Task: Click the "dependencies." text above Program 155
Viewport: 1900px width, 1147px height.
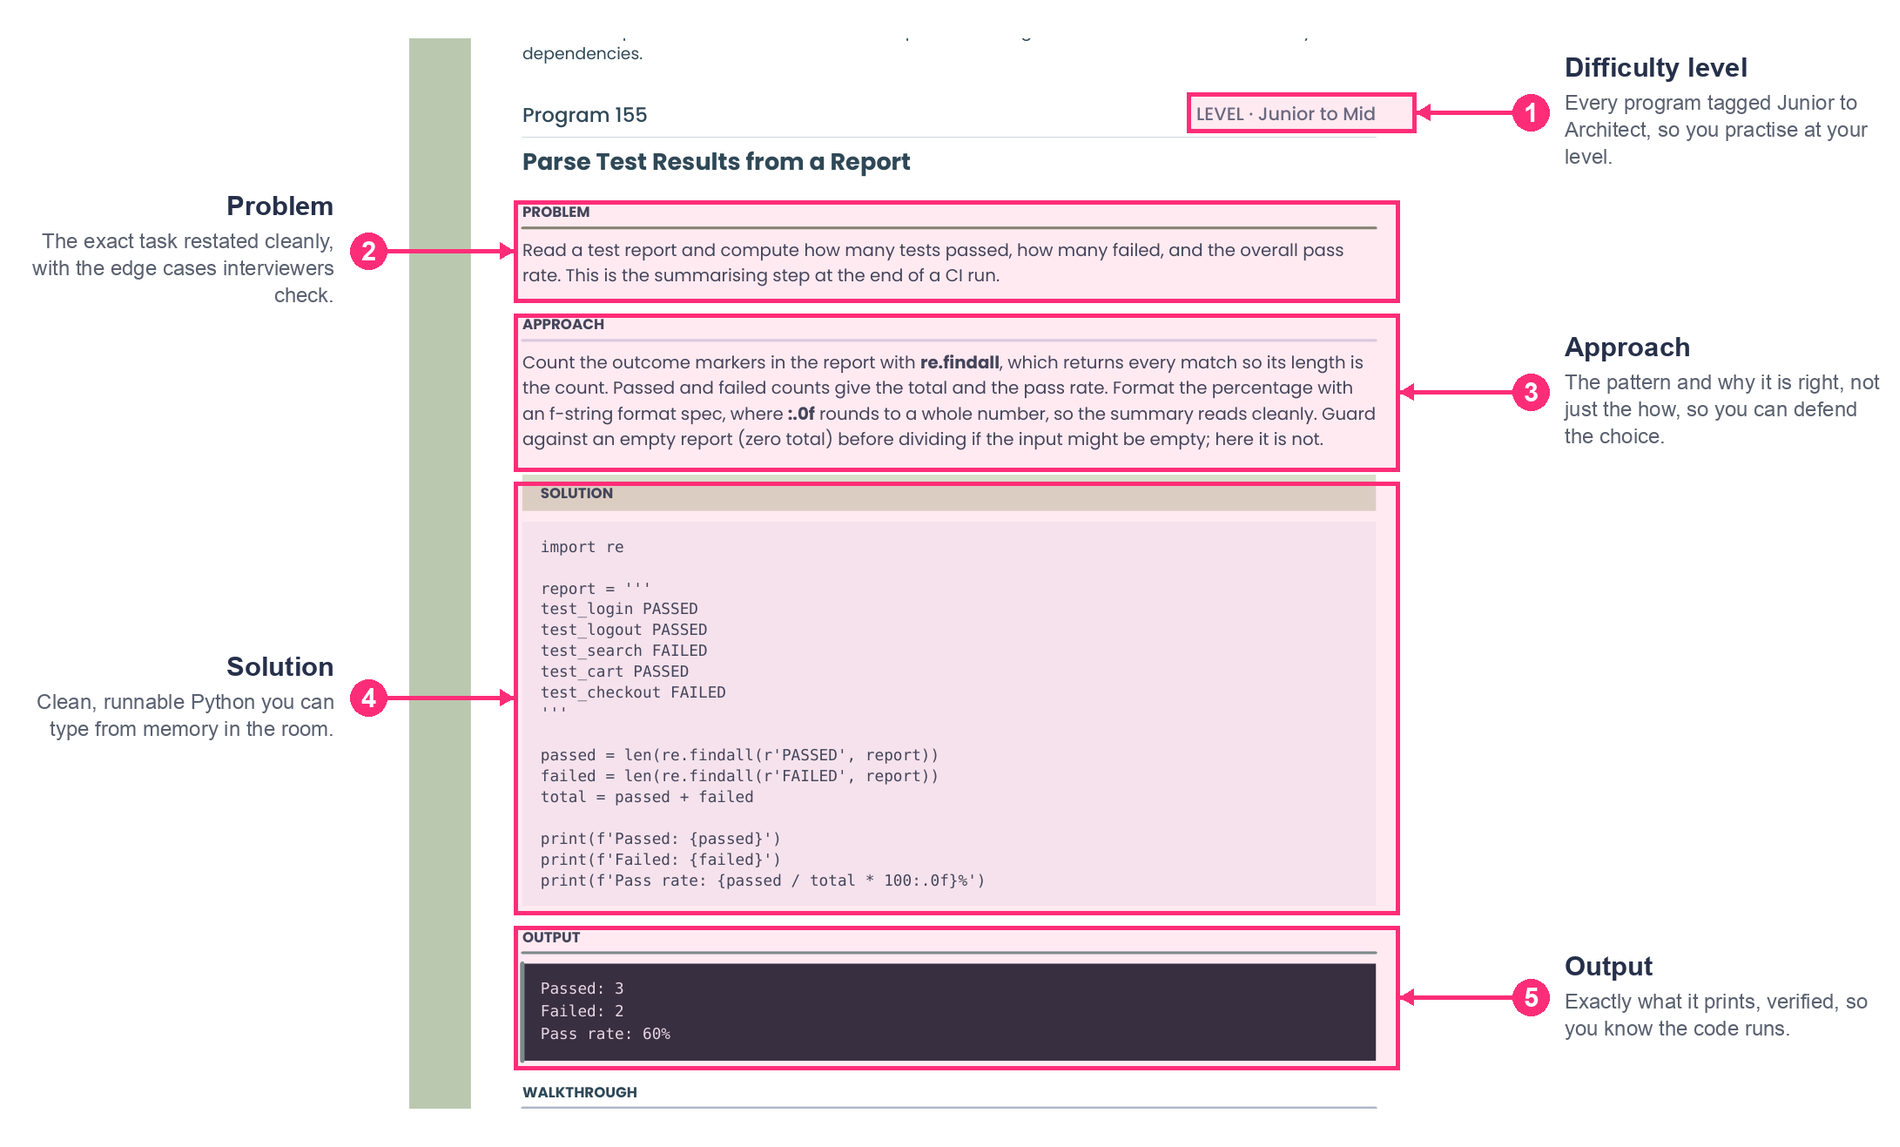Action: (x=582, y=54)
